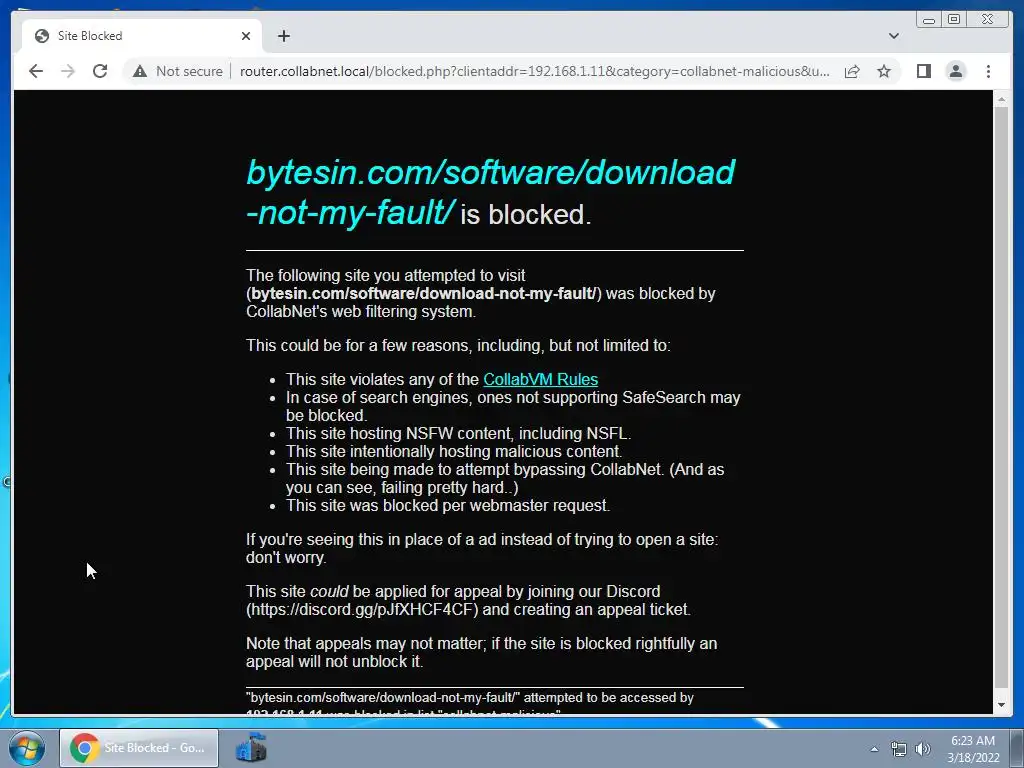Reload the blocked page
This screenshot has height=768, width=1024.
[x=100, y=71]
